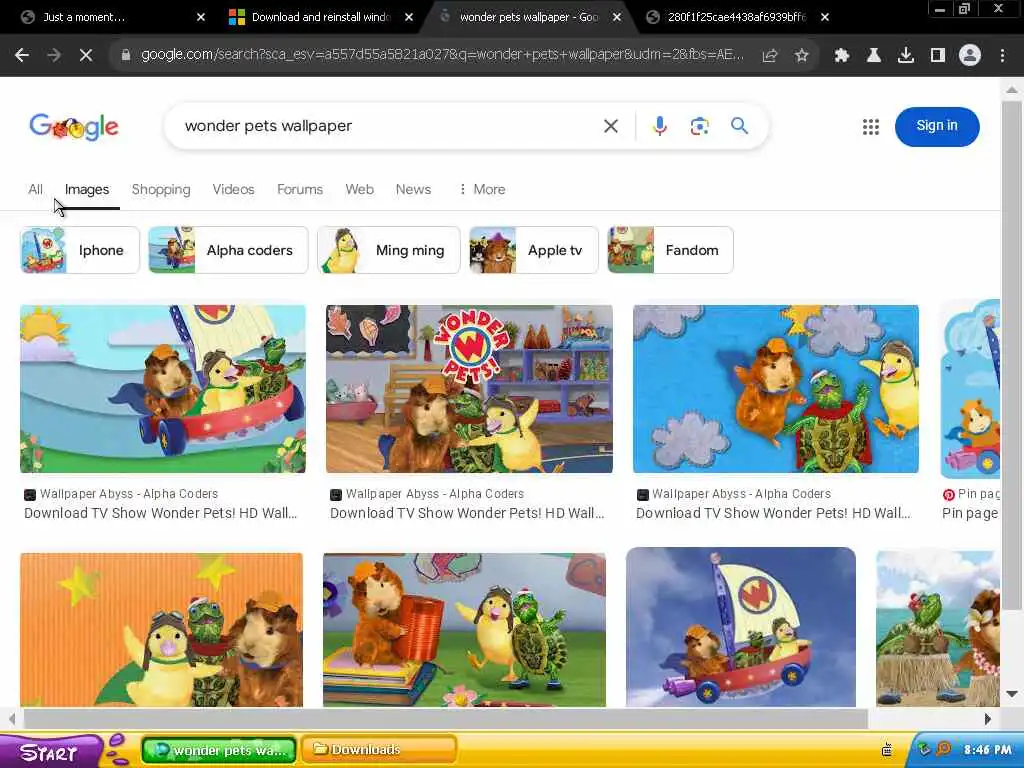Click the horizontal scrollbar left arrow
Viewport: 1024px width, 768px height.
point(12,719)
